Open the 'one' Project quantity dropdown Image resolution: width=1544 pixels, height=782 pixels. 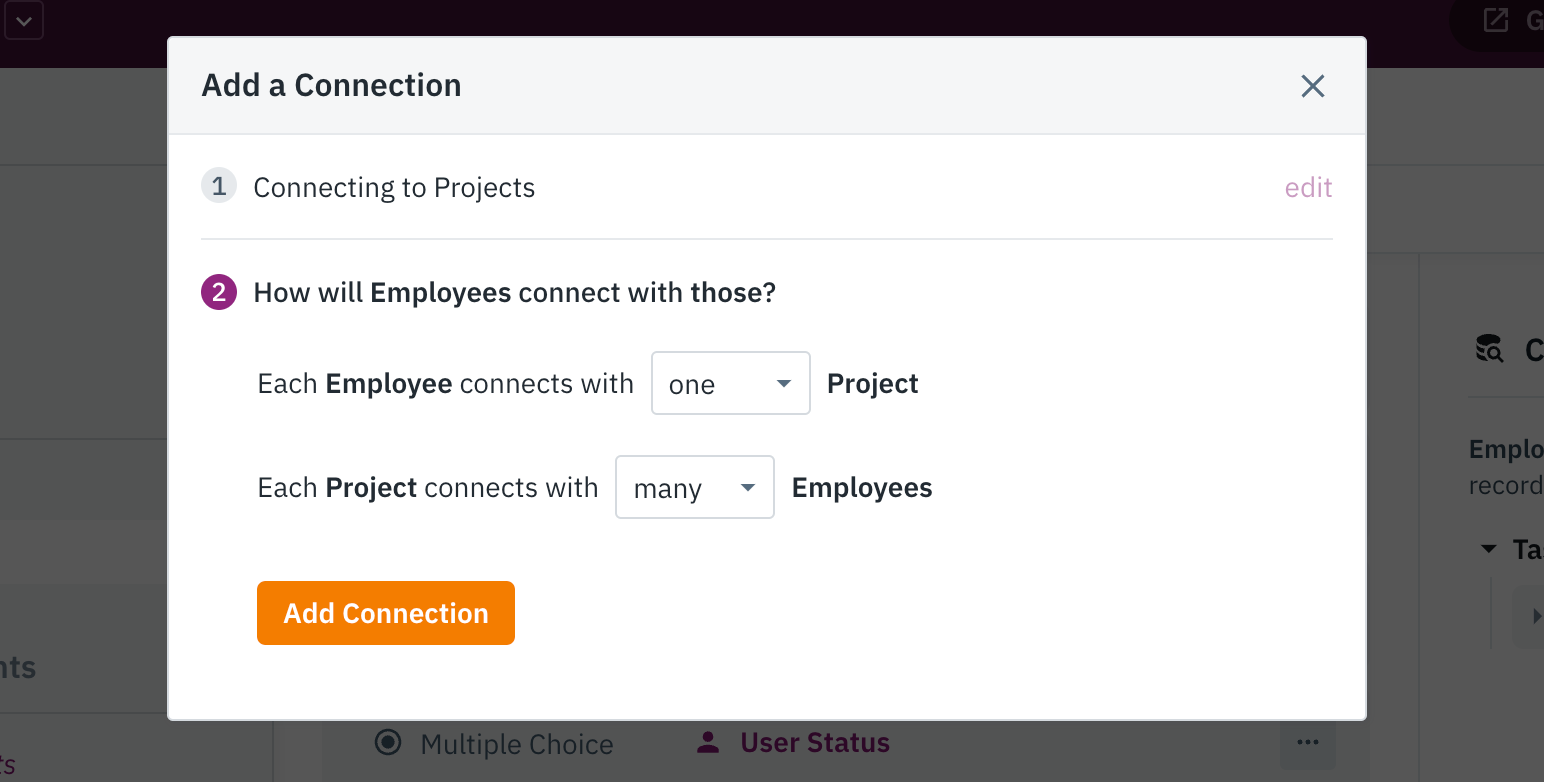(730, 383)
